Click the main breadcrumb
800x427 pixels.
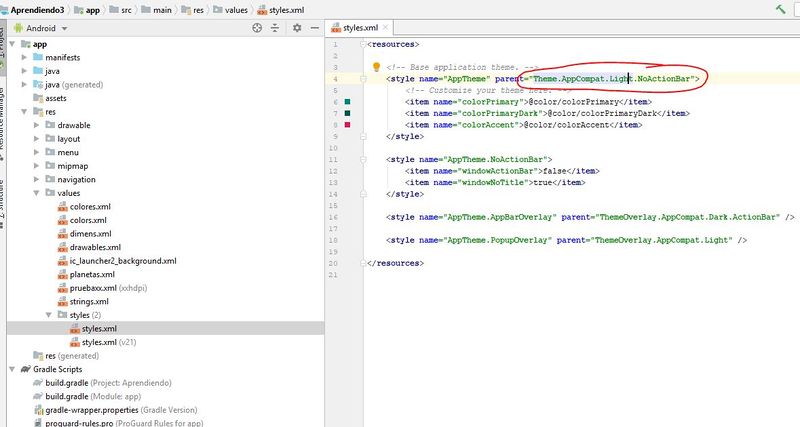(x=156, y=10)
